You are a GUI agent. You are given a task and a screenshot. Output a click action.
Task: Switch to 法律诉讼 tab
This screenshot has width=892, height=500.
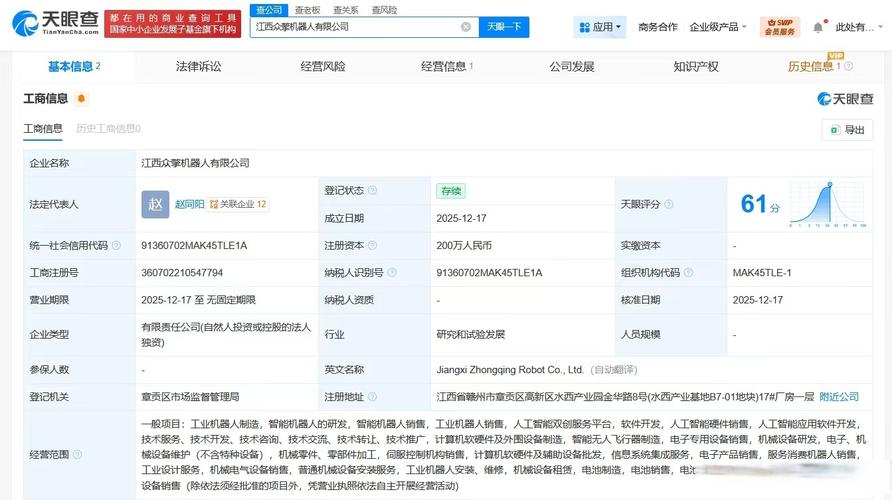pos(199,67)
